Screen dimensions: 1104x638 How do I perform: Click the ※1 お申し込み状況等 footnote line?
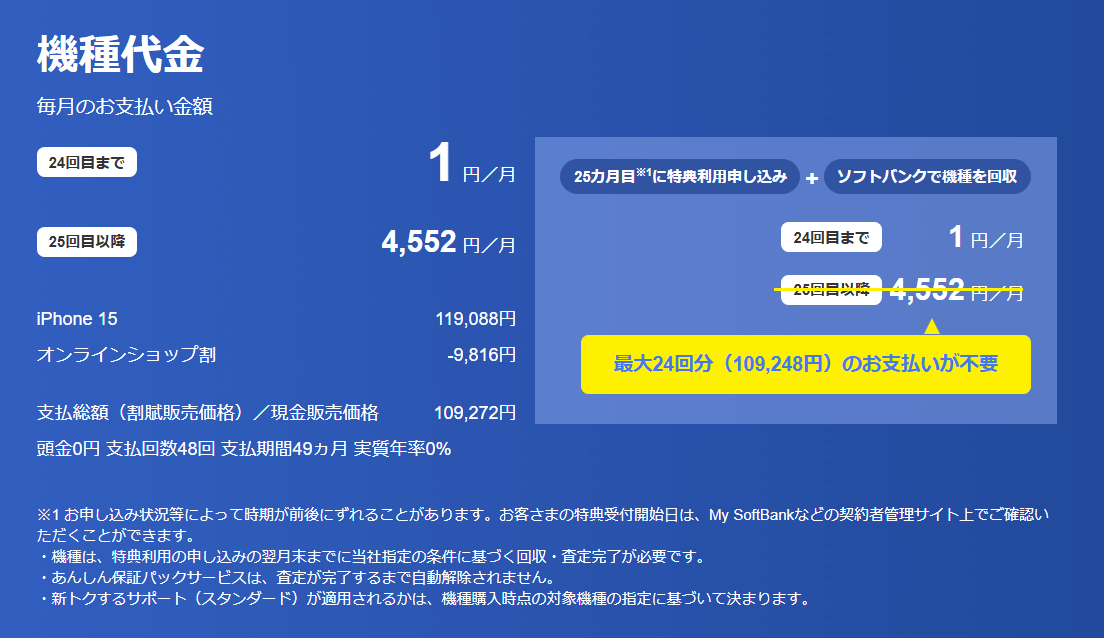click(x=543, y=515)
